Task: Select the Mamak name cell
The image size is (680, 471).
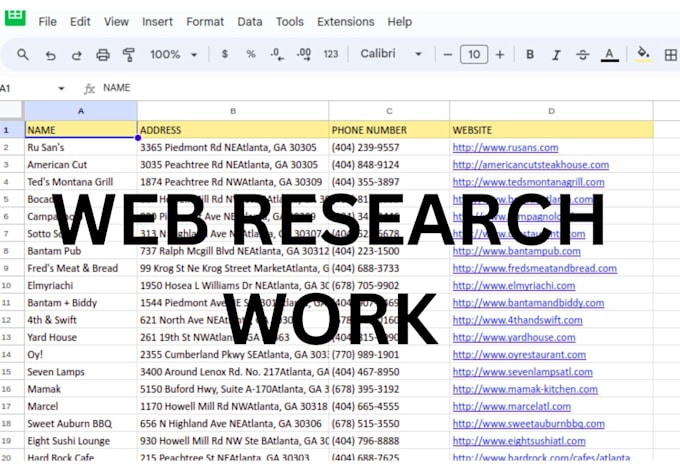Action: tap(81, 389)
